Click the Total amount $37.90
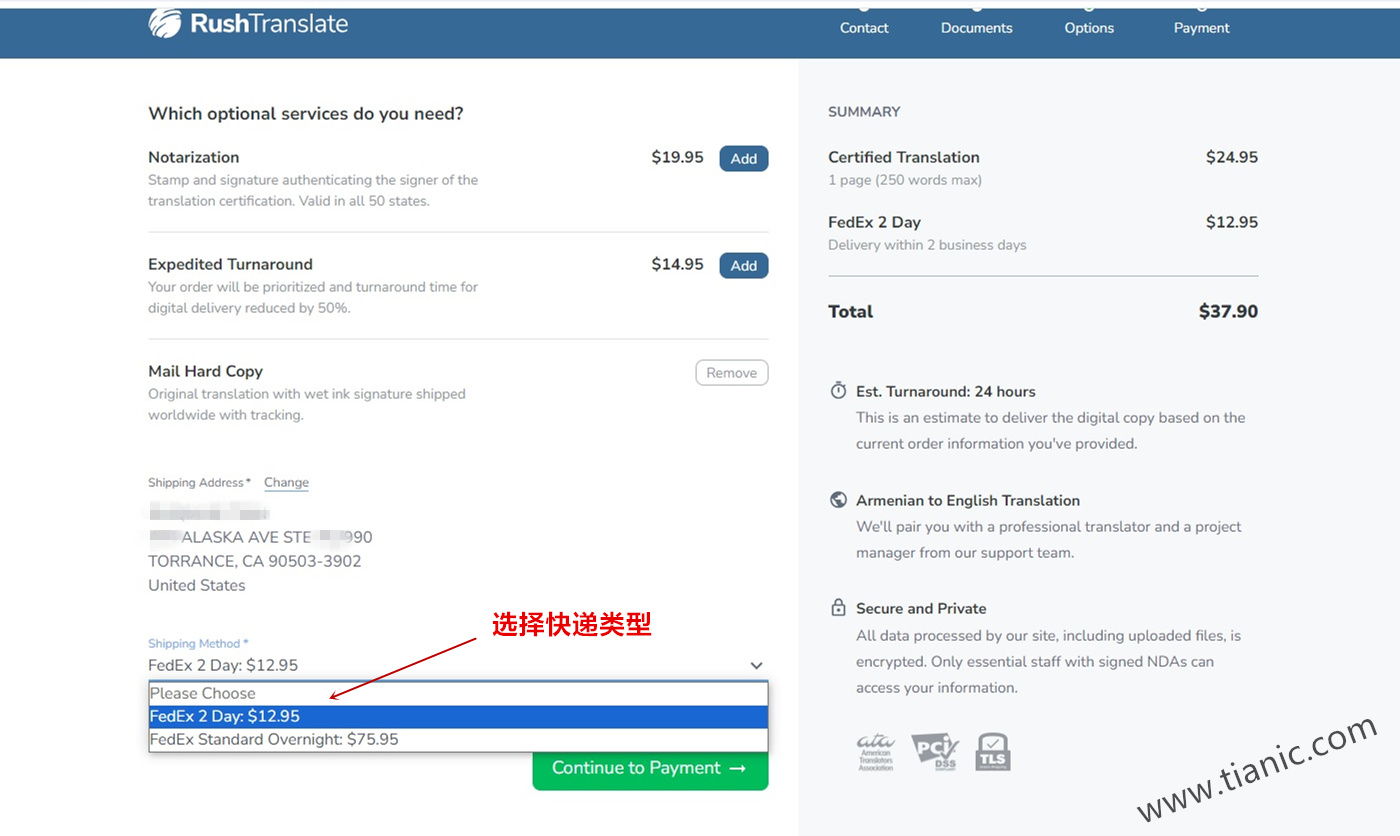The image size is (1400, 836). (x=1228, y=311)
